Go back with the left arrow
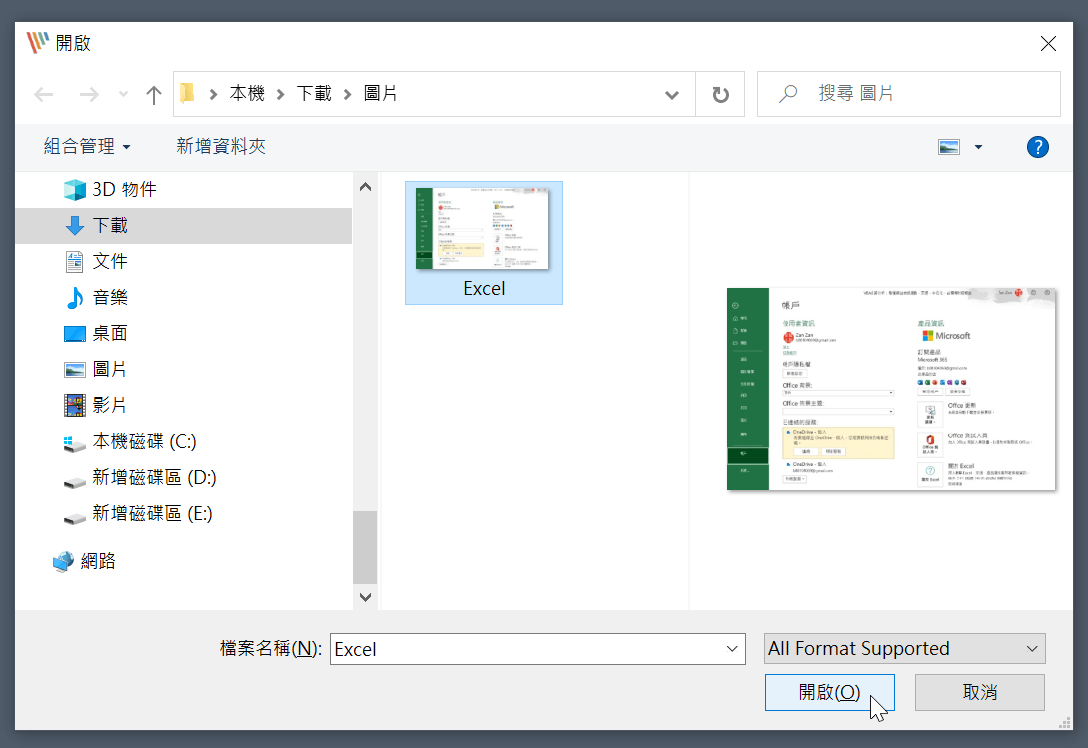 tap(44, 94)
